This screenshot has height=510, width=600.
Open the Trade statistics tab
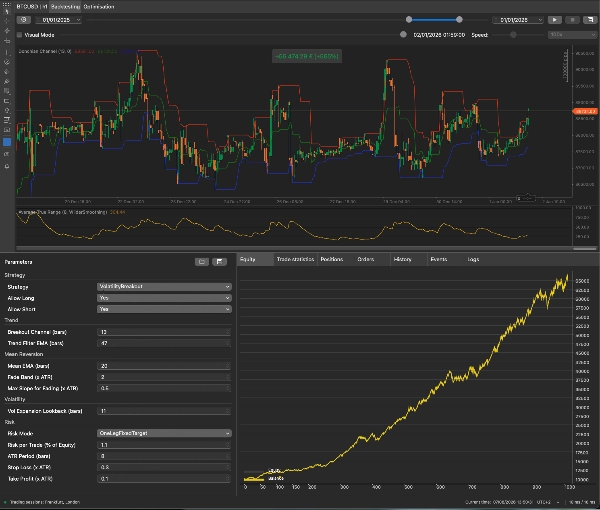[295, 259]
